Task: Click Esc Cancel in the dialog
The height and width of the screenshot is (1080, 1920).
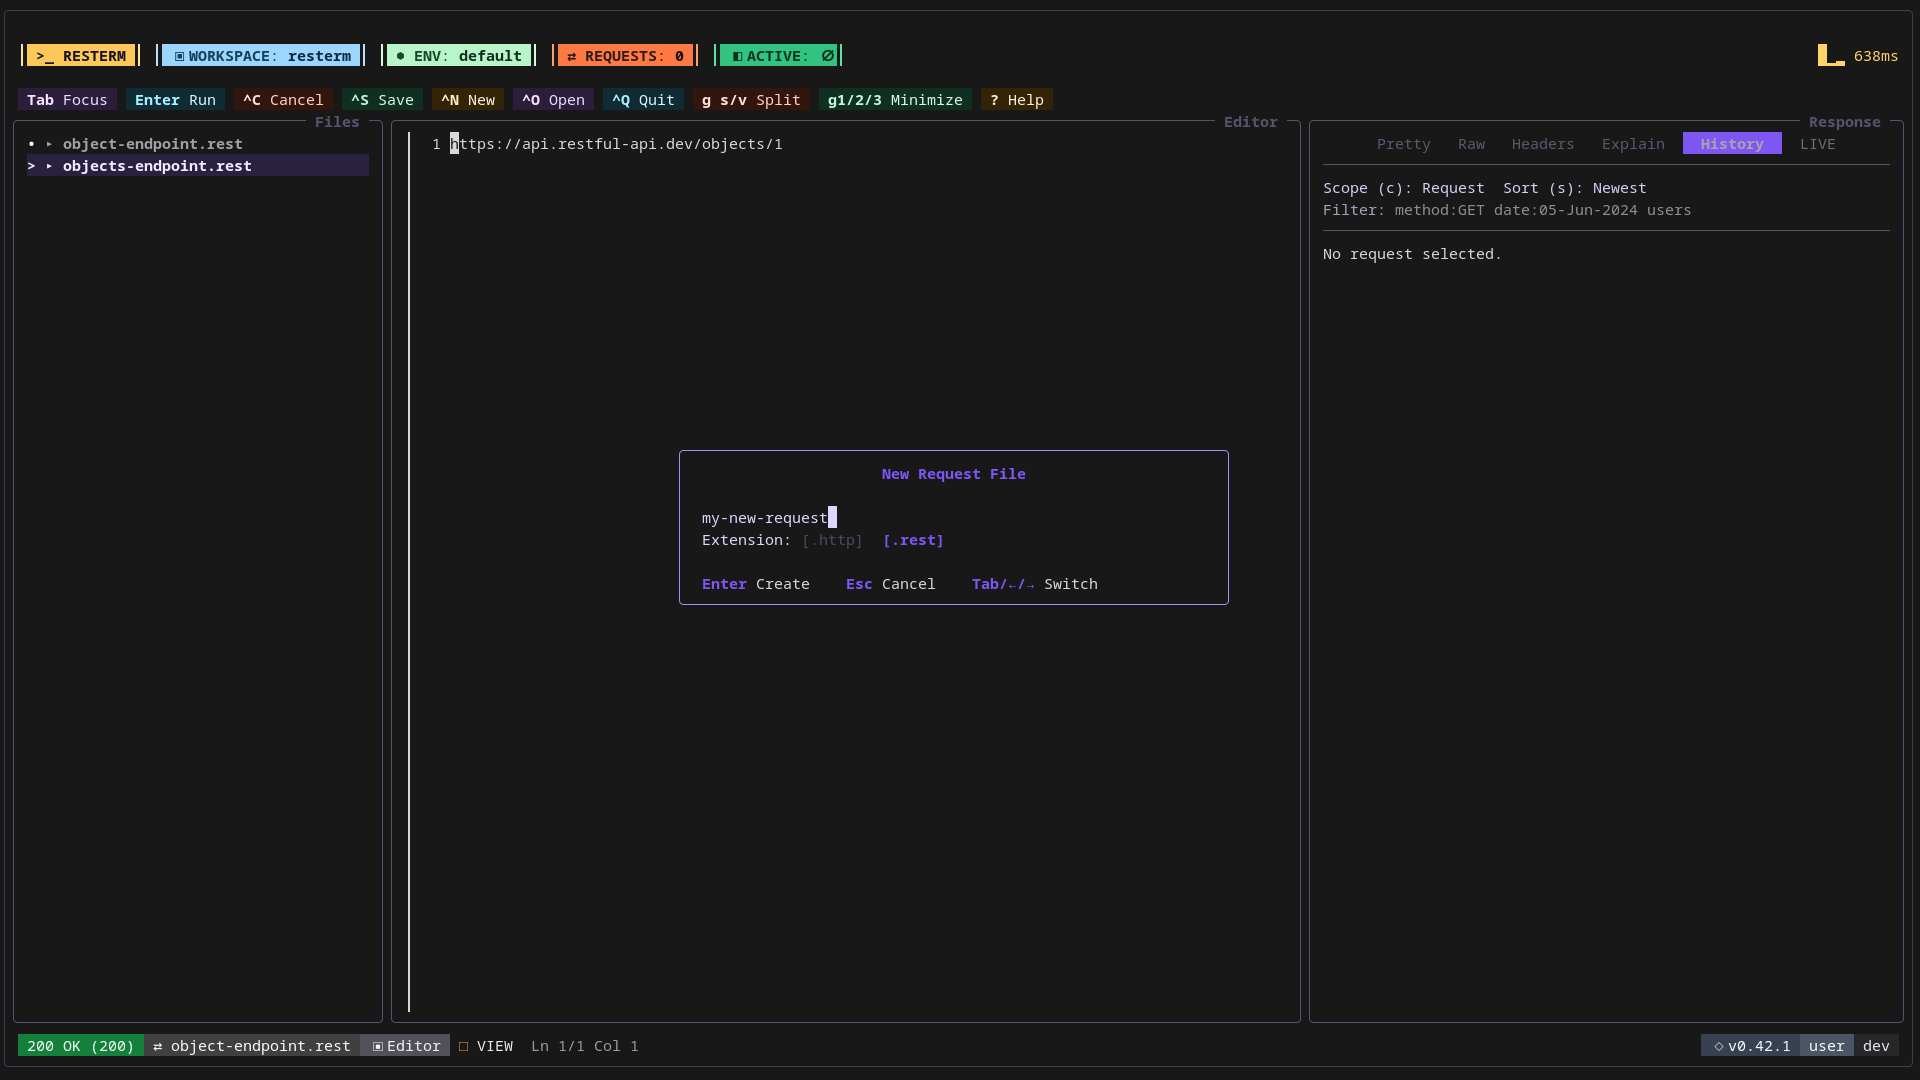Action: coord(890,584)
